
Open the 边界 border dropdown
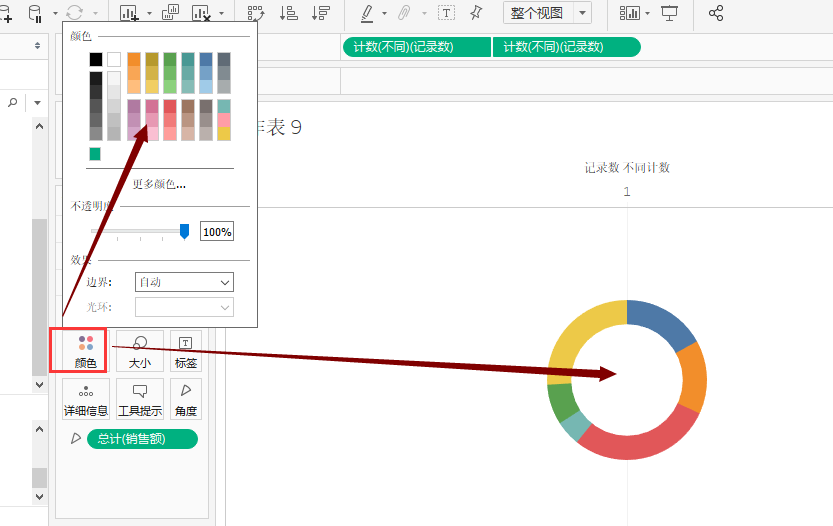click(x=184, y=282)
